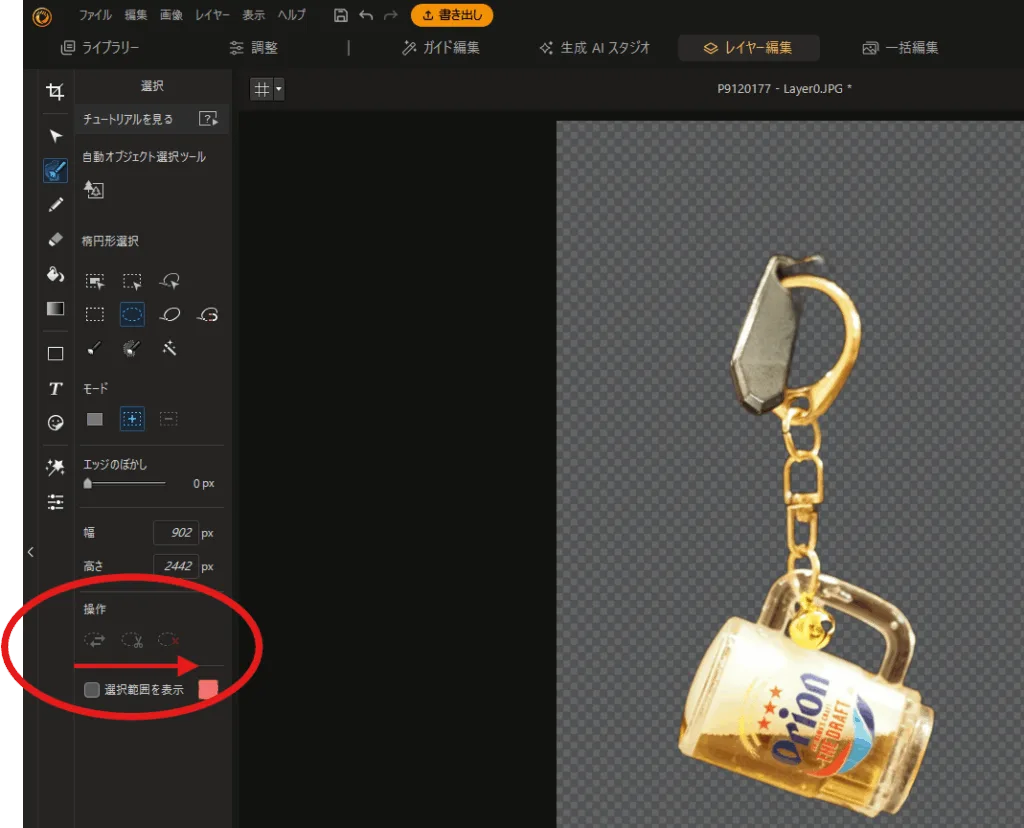1024x828 pixels.
Task: Select the Text tool
Action: click(x=56, y=389)
